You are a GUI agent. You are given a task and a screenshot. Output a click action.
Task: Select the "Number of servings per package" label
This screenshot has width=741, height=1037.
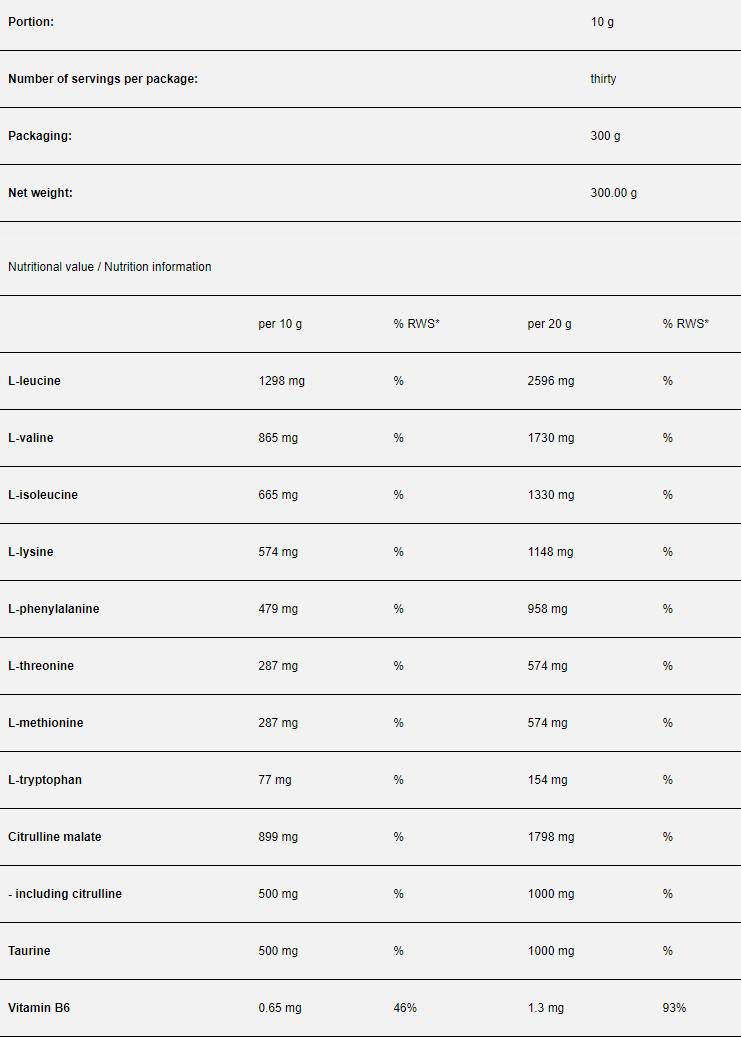point(102,79)
